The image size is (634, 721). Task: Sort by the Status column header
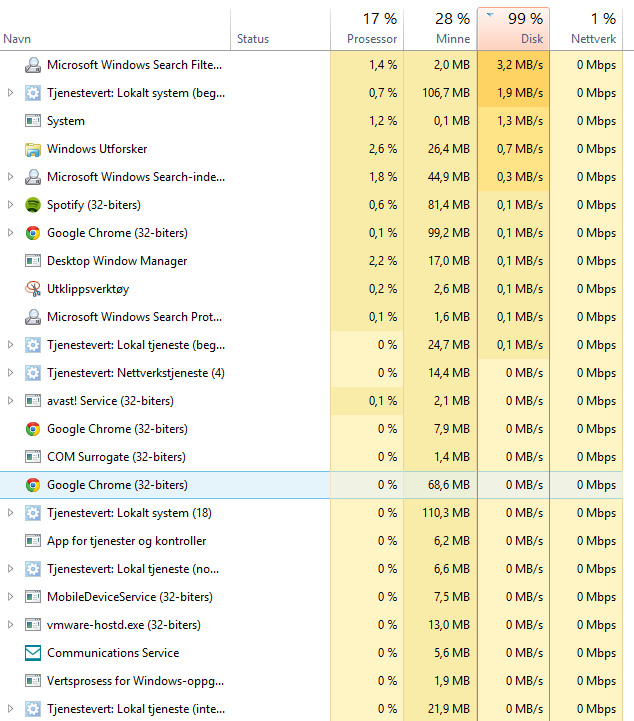[x=280, y=29]
